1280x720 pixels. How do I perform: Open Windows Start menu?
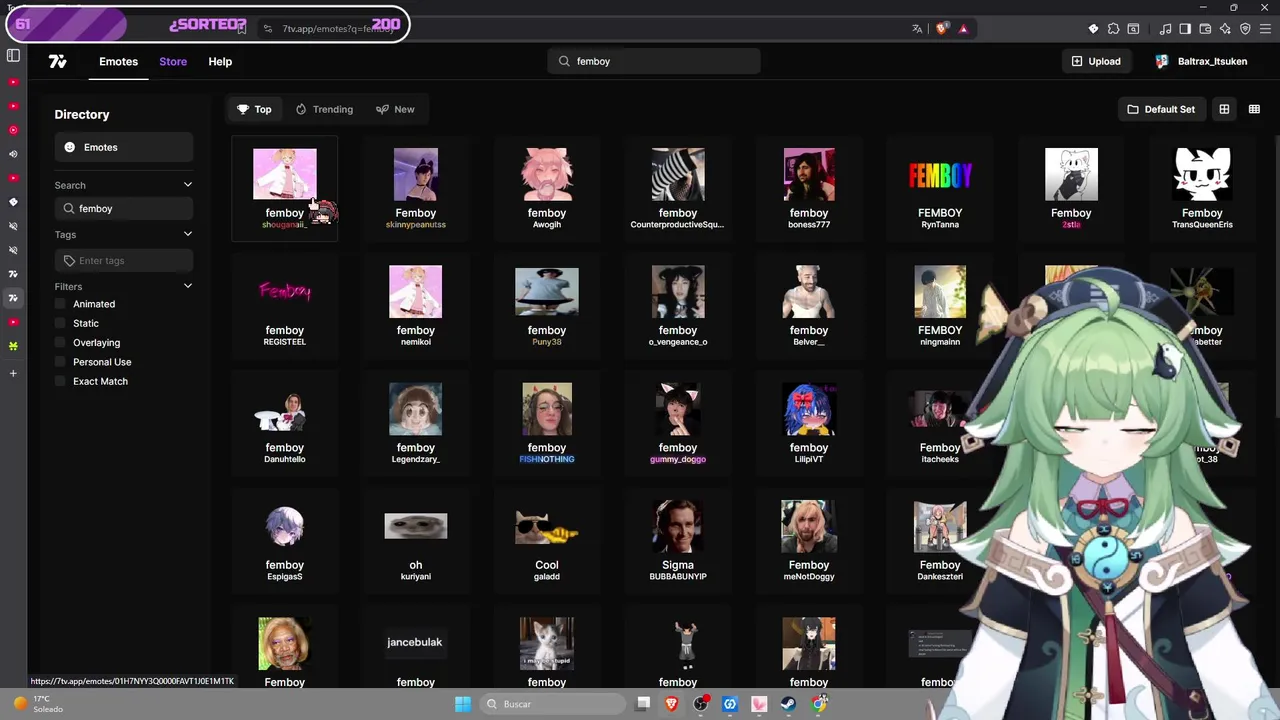[x=463, y=704]
